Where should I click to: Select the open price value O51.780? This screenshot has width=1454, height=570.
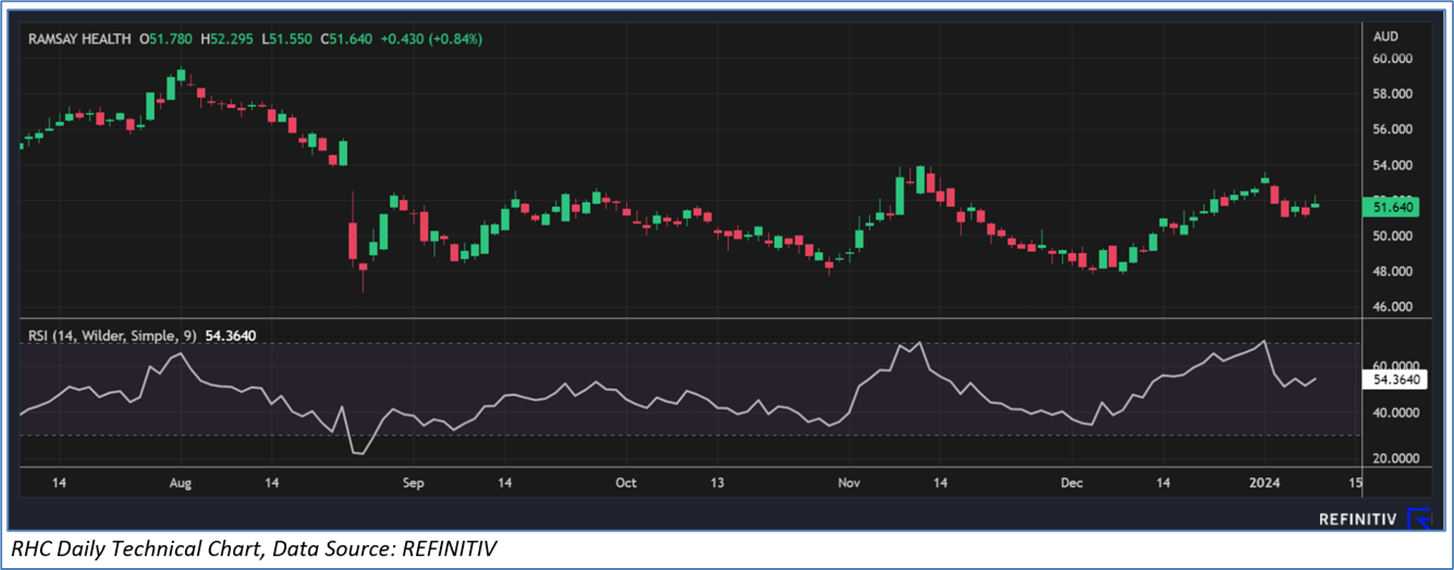click(167, 39)
